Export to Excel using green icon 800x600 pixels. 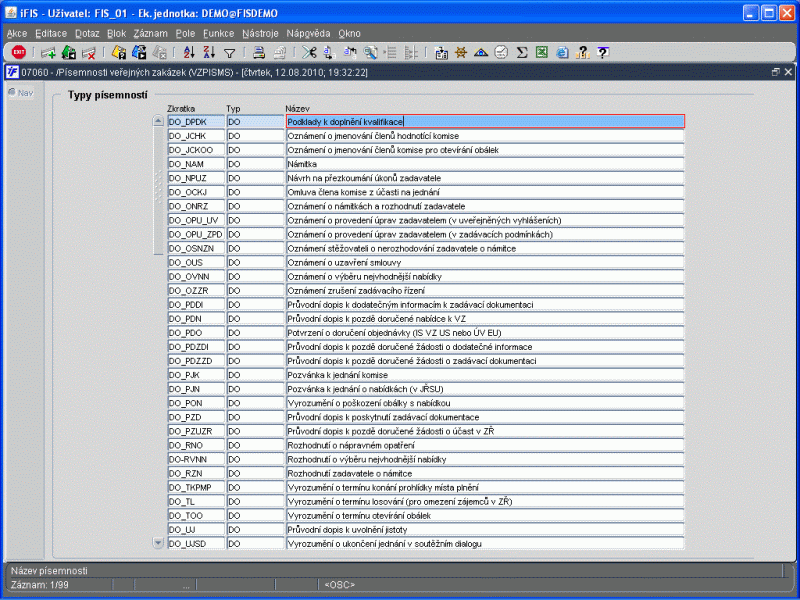[x=541, y=52]
